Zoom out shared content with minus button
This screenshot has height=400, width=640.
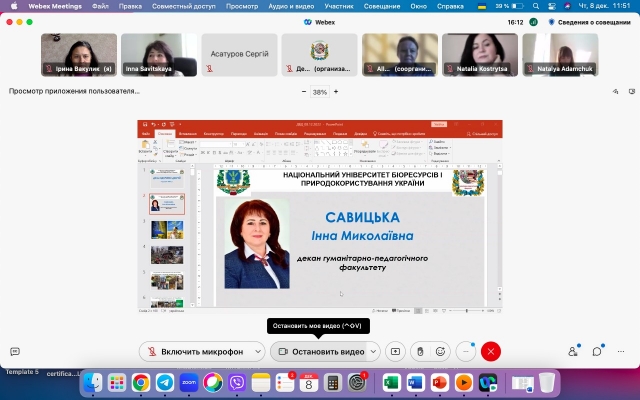(304, 92)
